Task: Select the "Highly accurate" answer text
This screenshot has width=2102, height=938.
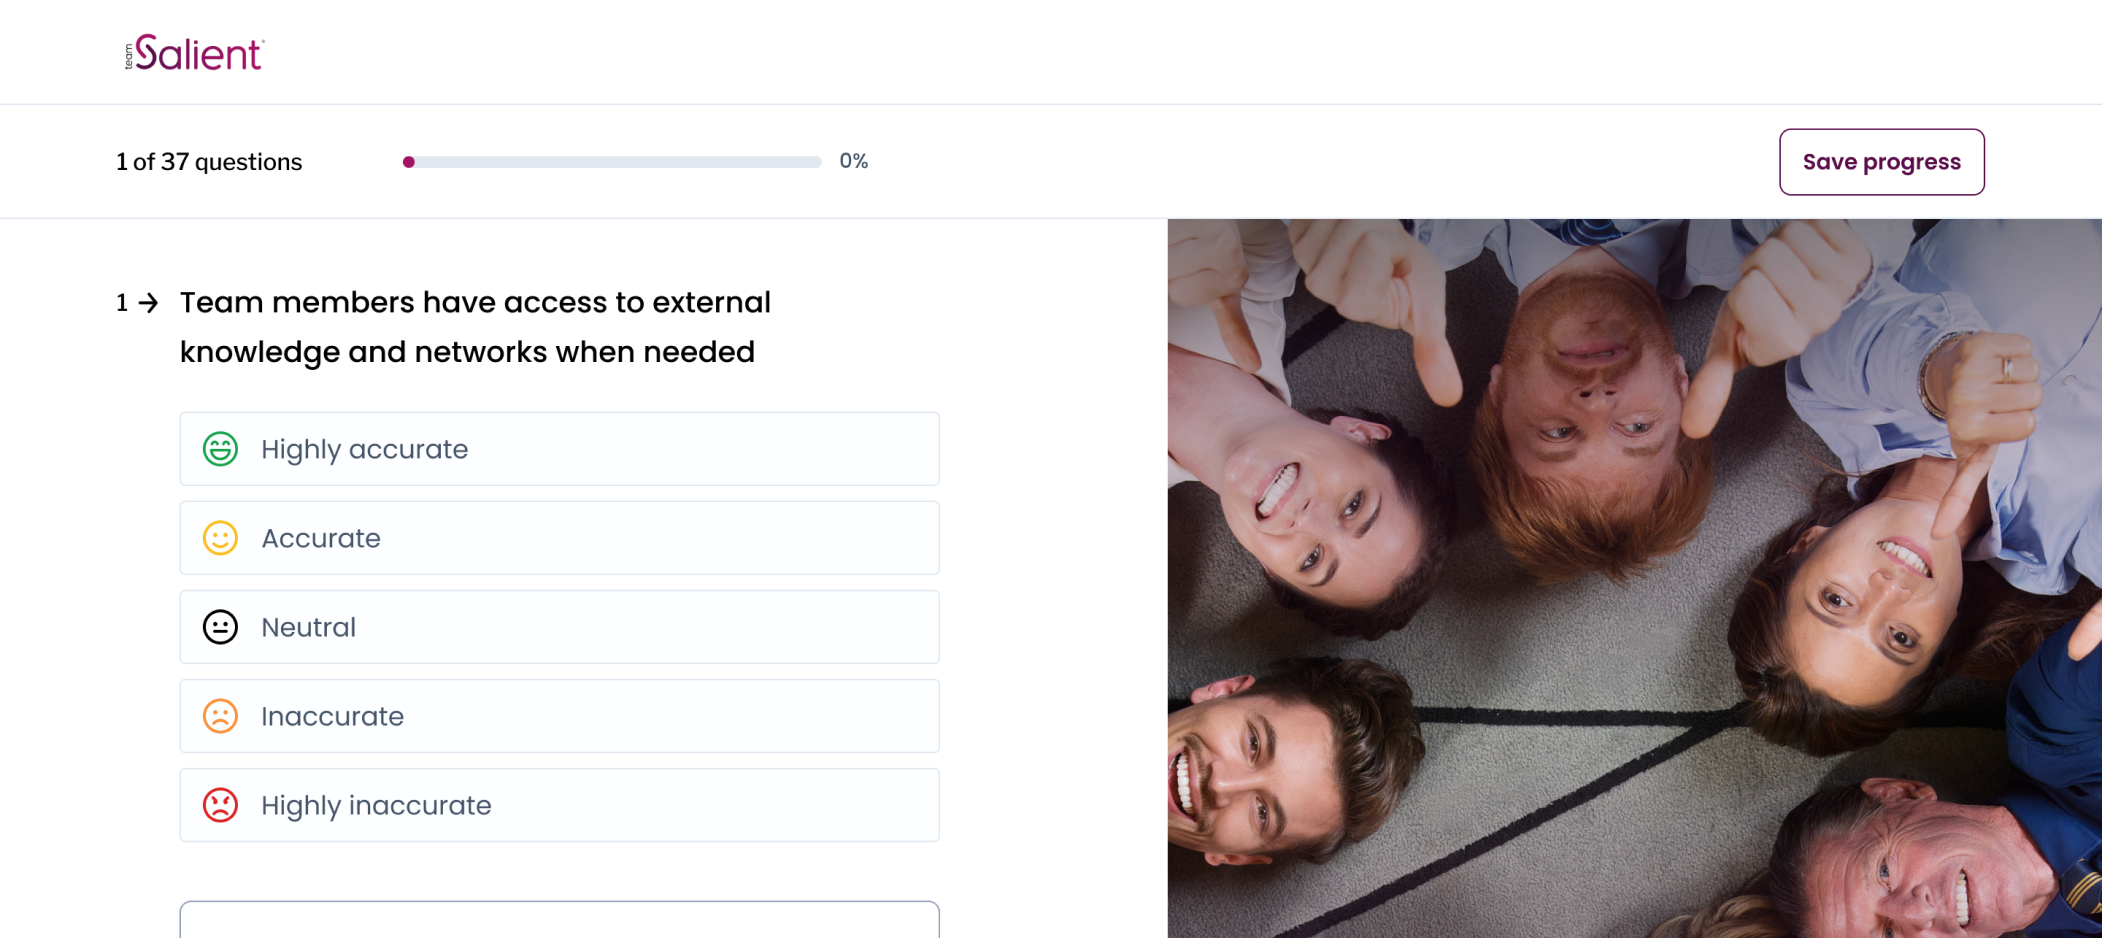Action: 364,449
